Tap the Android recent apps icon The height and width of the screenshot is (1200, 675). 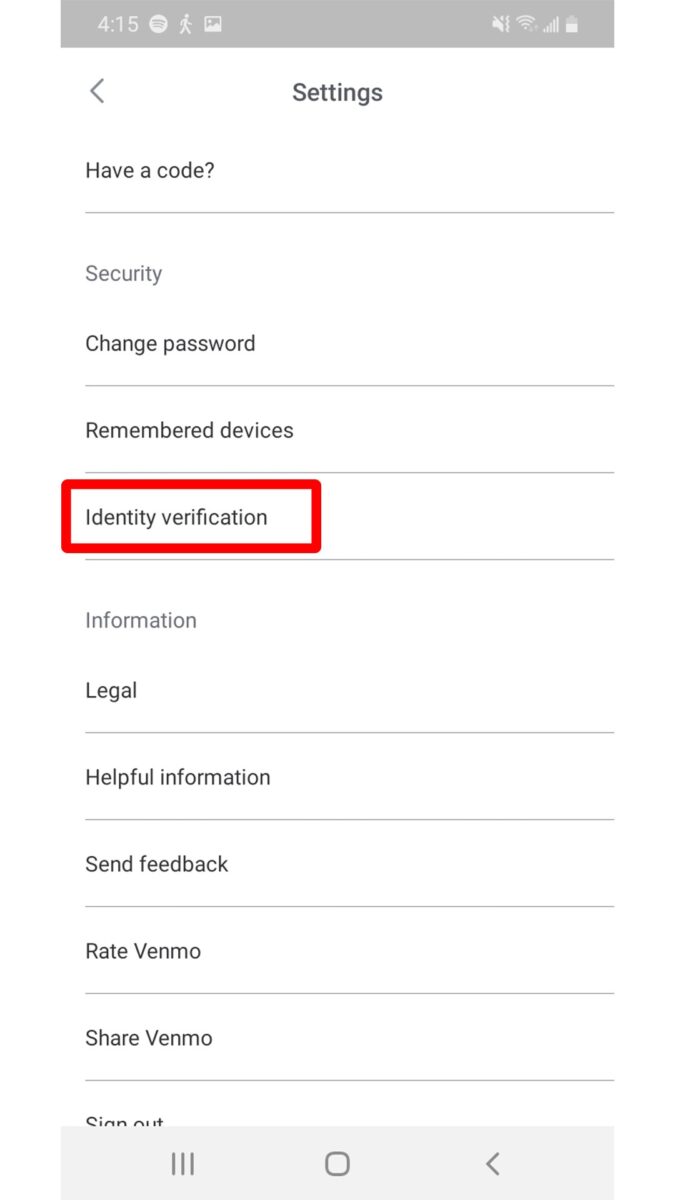[x=182, y=1163]
